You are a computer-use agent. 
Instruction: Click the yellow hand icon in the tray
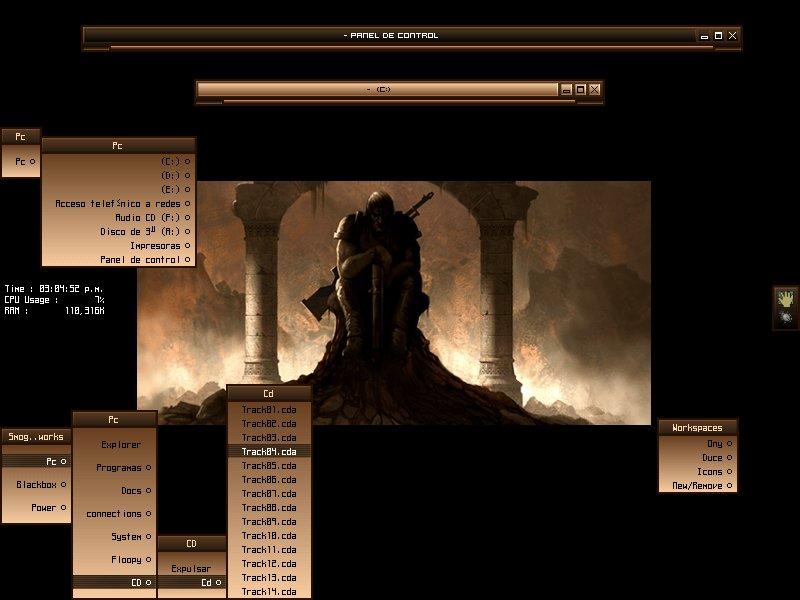click(786, 298)
